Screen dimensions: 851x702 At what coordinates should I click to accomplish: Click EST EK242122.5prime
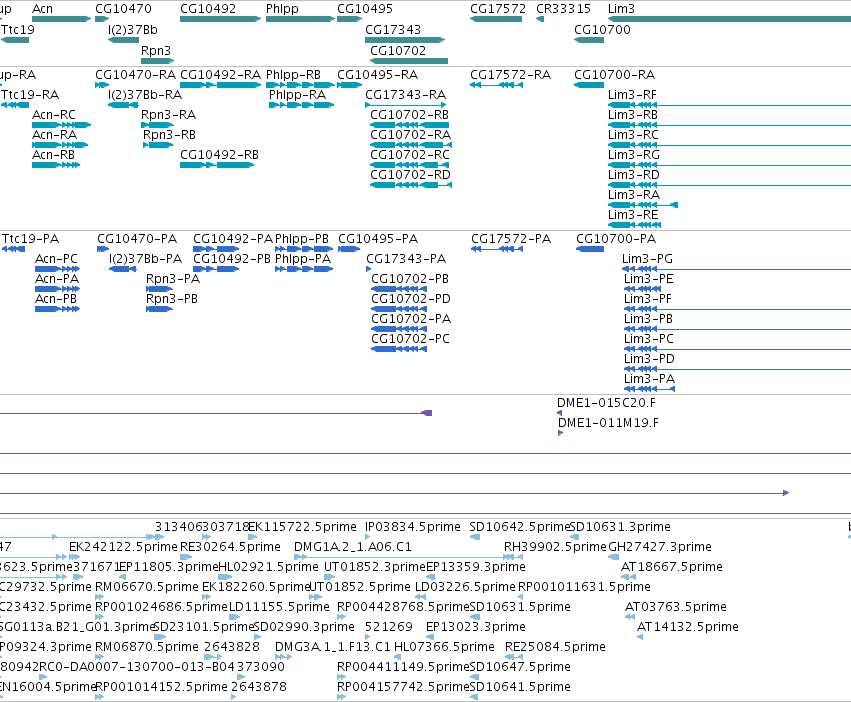(123, 547)
